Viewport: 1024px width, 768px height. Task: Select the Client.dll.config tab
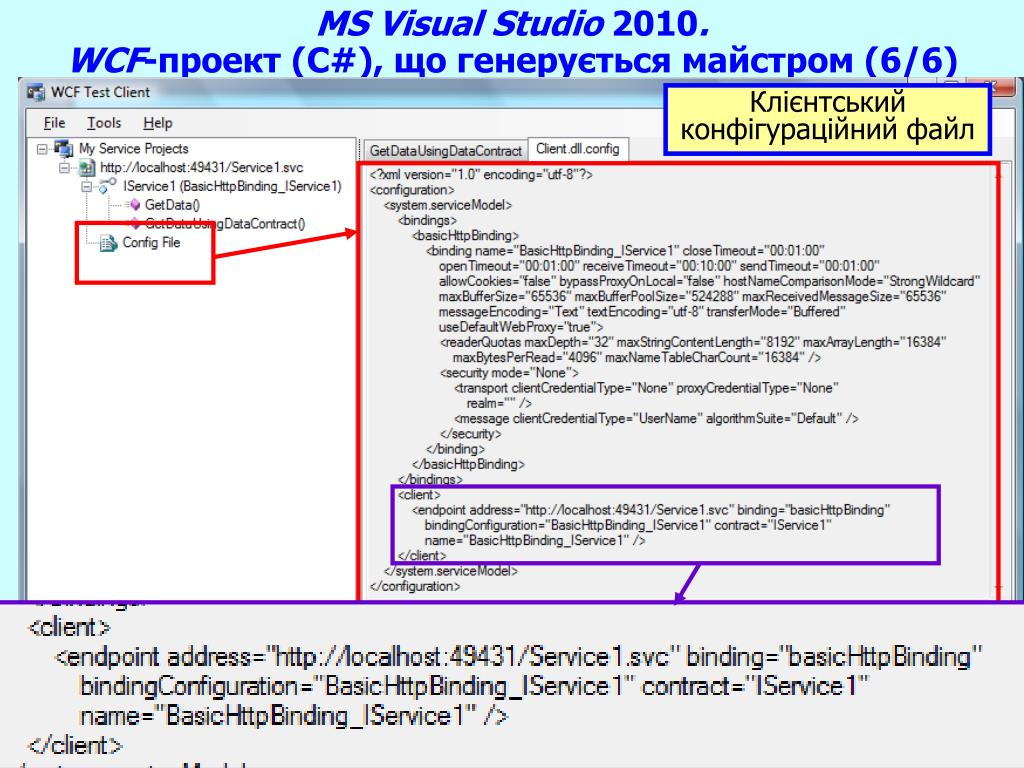click(x=577, y=149)
